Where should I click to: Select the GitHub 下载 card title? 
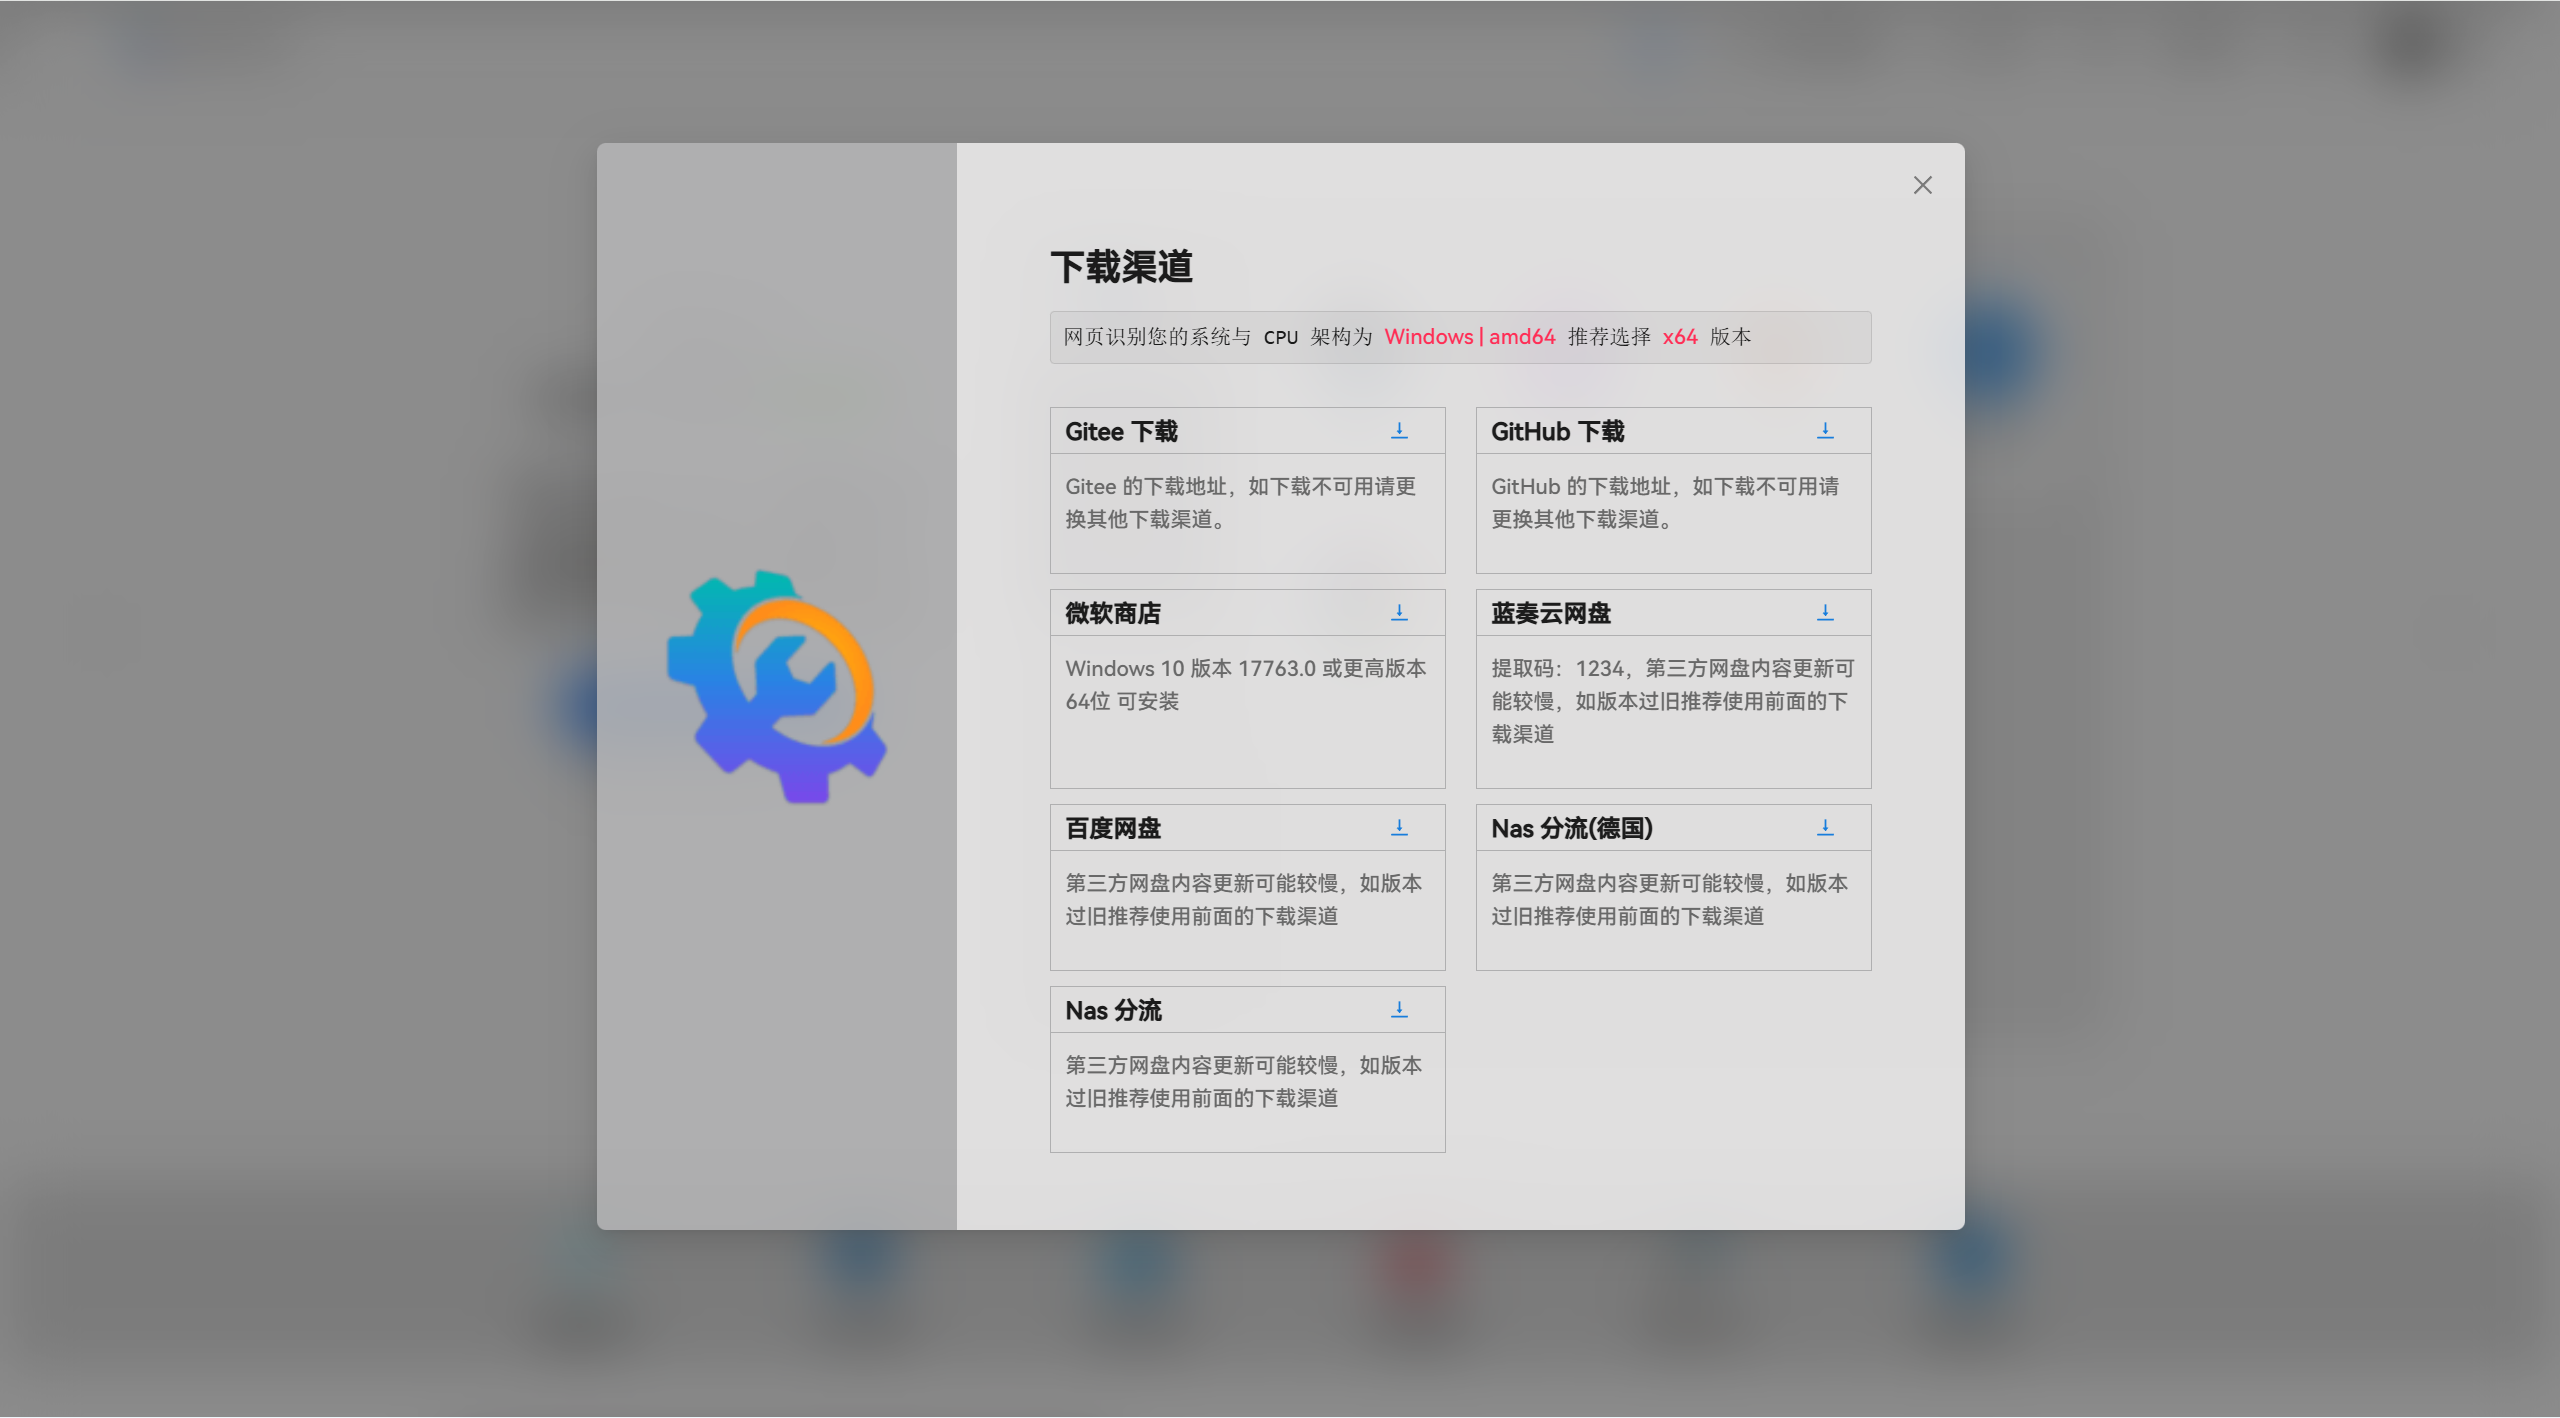click(x=1557, y=431)
